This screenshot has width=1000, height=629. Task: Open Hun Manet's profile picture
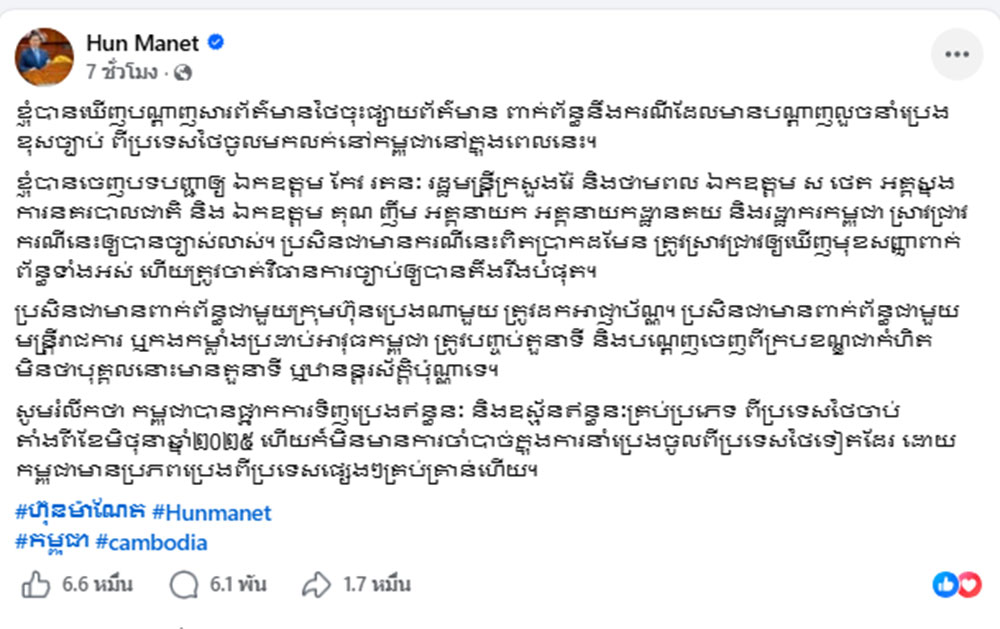coord(44,57)
